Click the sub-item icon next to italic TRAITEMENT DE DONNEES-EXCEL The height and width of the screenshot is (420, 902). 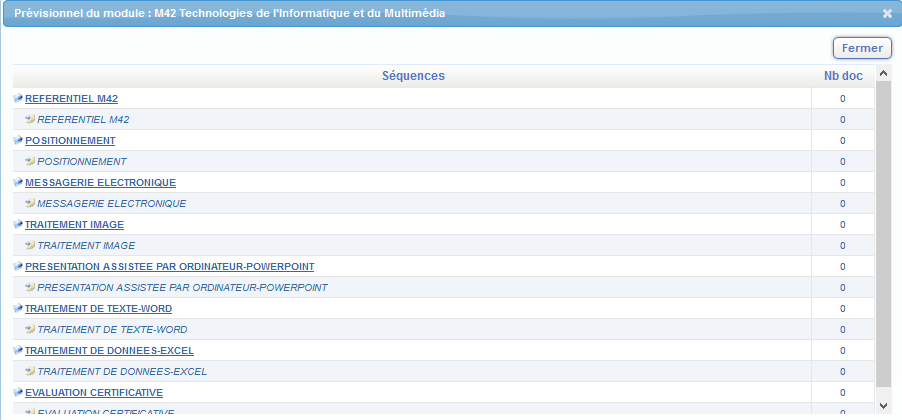pyautogui.click(x=30, y=372)
